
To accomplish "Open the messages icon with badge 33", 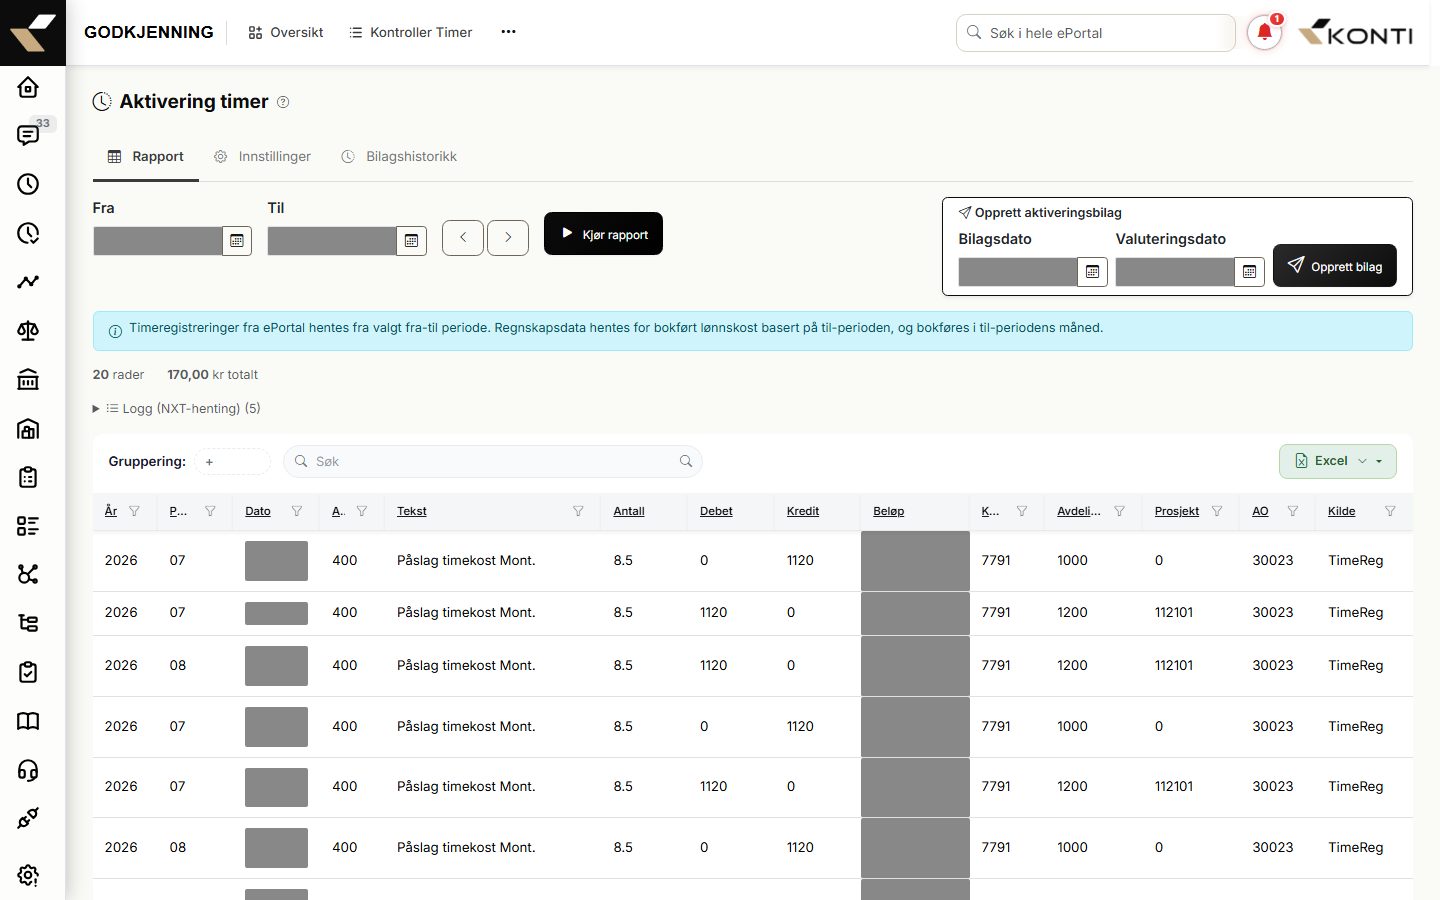I will [x=28, y=135].
